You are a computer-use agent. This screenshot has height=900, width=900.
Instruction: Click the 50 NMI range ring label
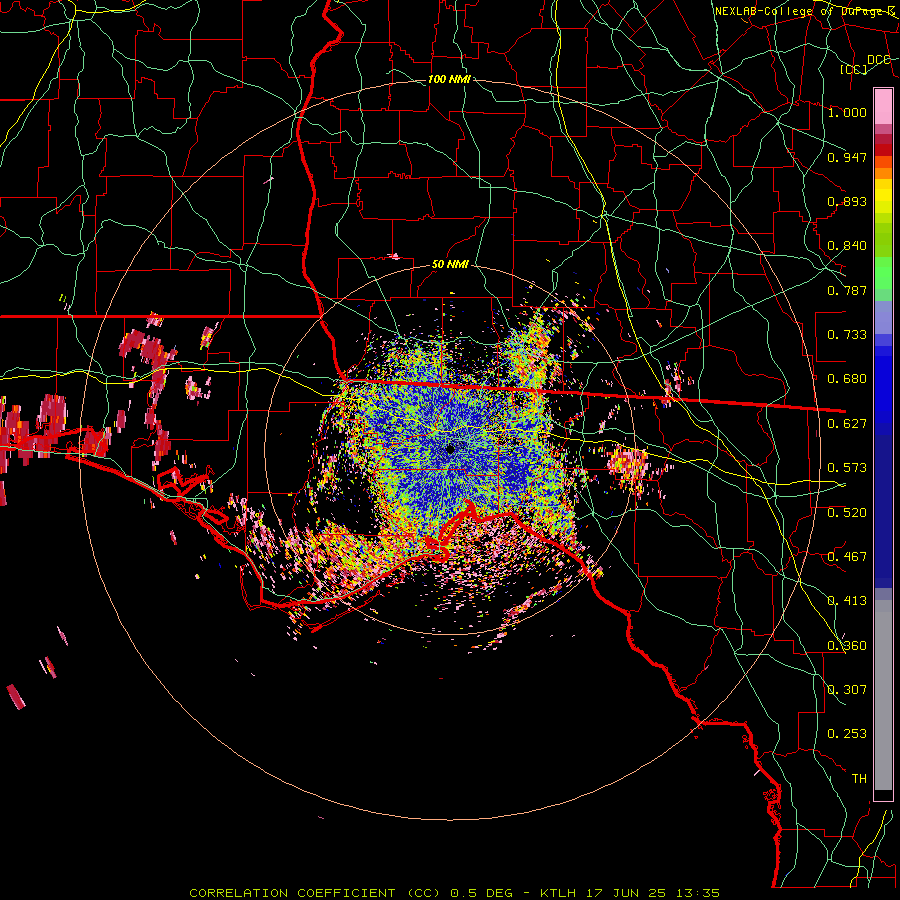(450, 265)
